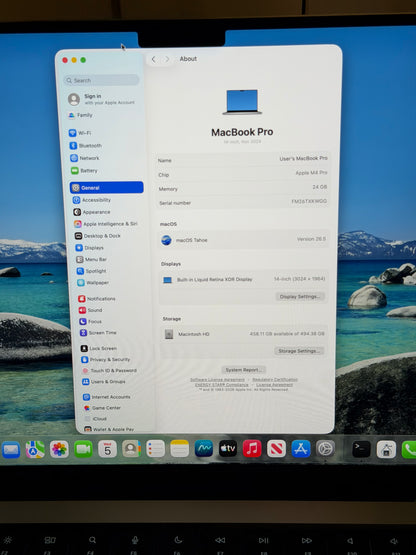Screen dimensions: 416x555
Task: Select Desktop & Dock in sidebar
Action: tap(98, 236)
